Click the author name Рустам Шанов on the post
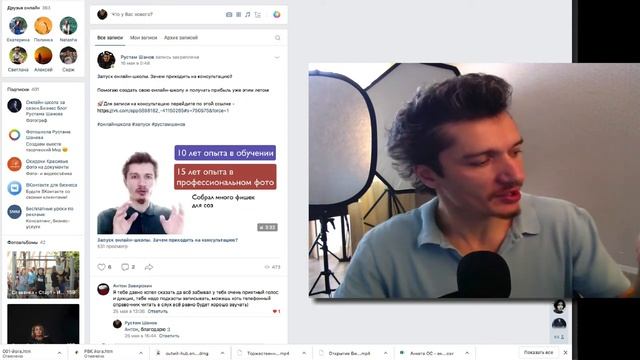 coord(137,57)
